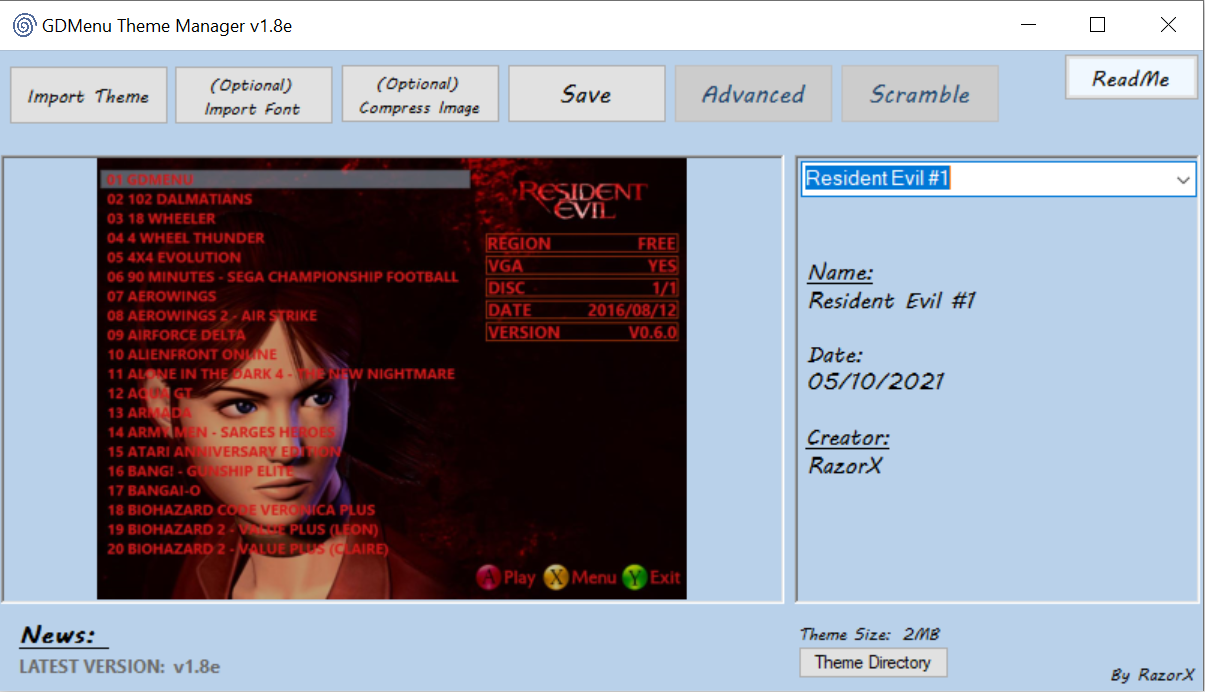Open the Theme Directory

click(x=873, y=662)
